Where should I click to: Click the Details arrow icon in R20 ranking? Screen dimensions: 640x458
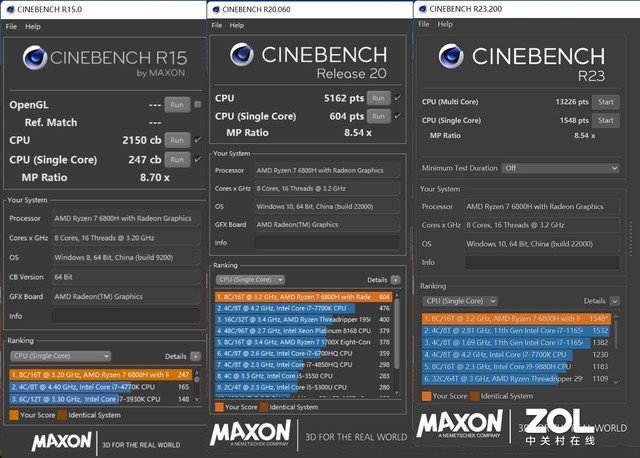pos(395,280)
